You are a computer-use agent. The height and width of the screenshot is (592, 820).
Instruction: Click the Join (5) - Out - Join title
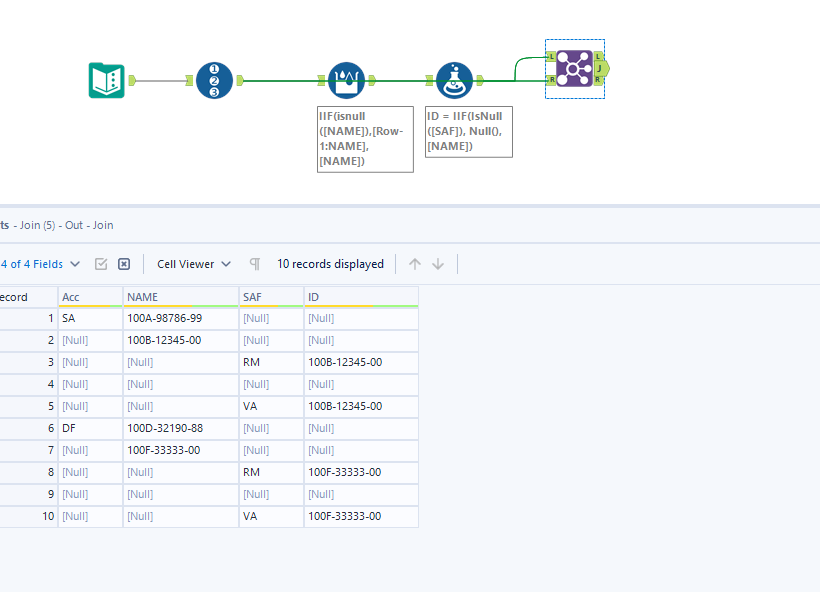66,225
